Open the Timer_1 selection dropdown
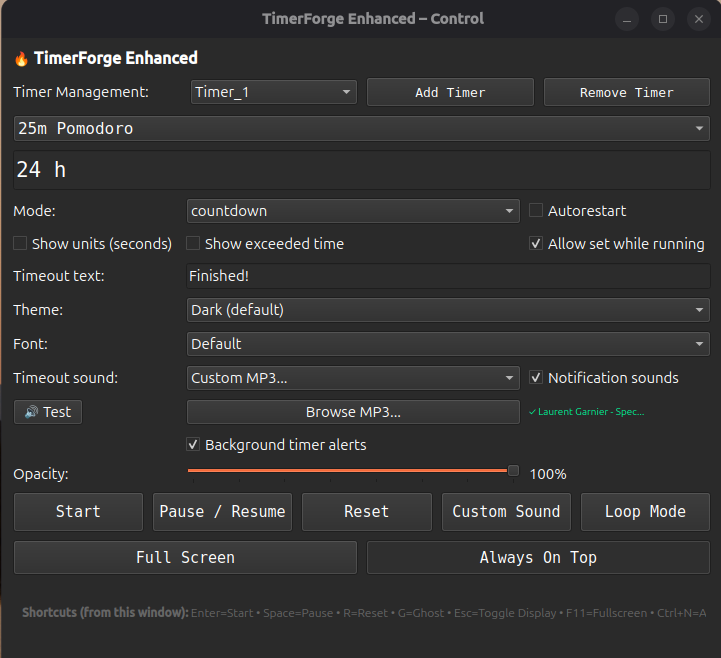This screenshot has height=658, width=721. (x=273, y=92)
